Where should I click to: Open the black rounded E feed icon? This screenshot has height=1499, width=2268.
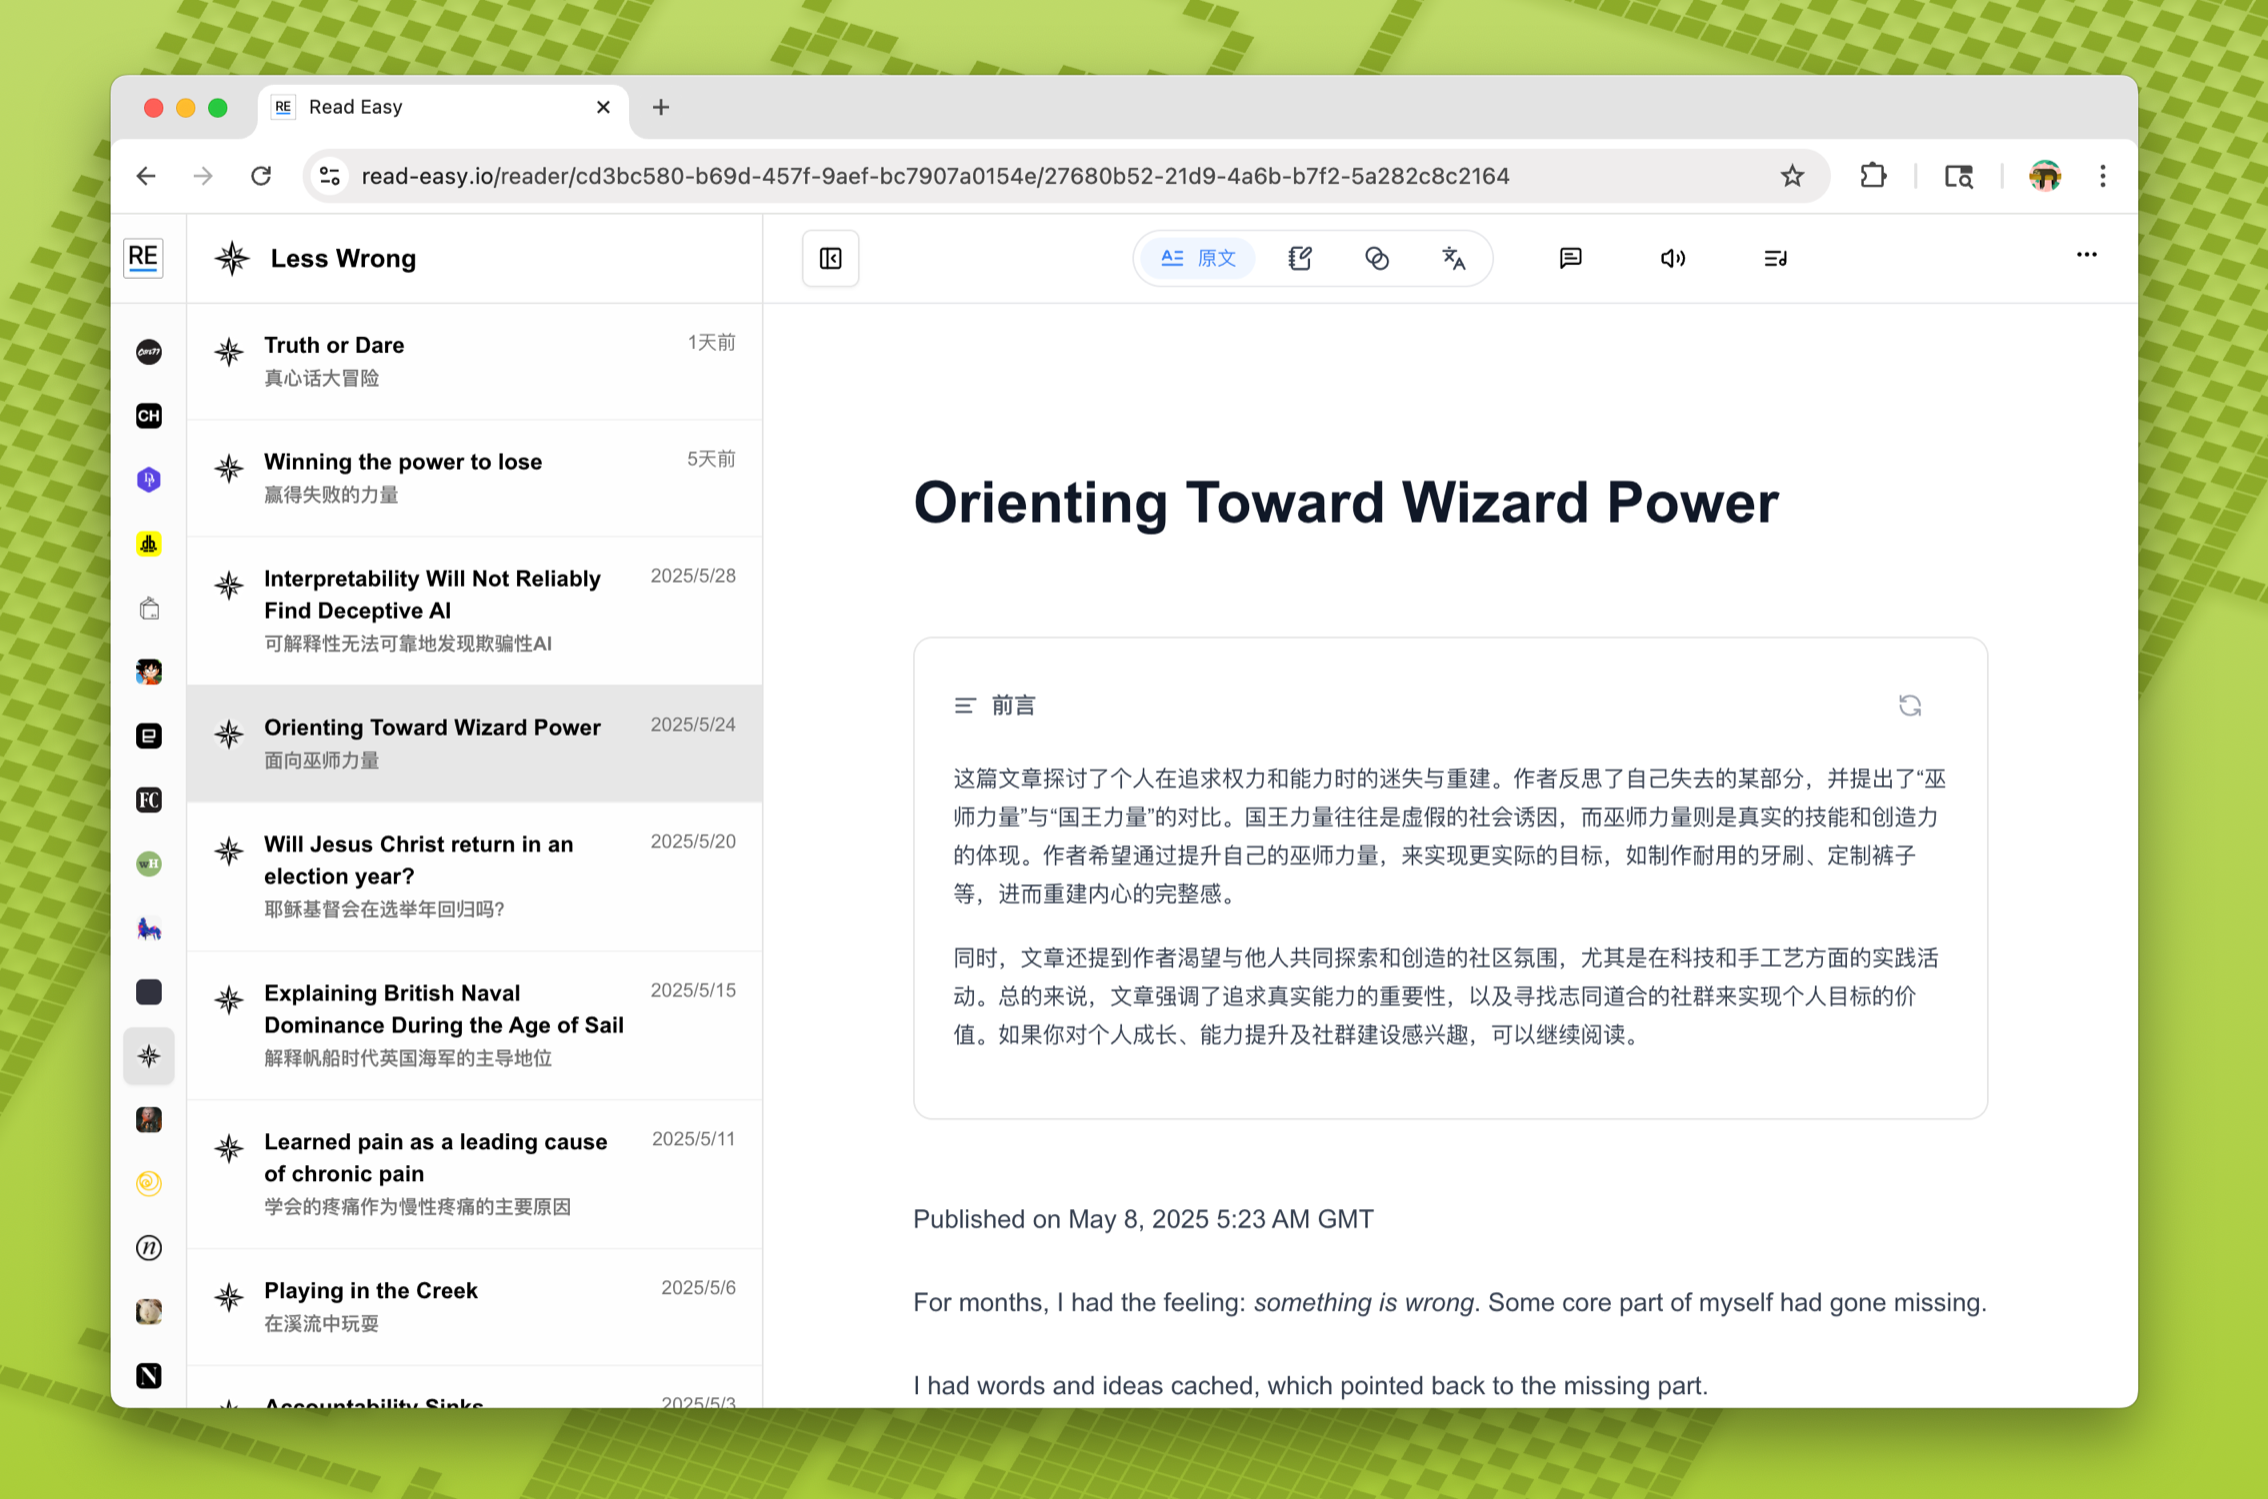click(149, 736)
